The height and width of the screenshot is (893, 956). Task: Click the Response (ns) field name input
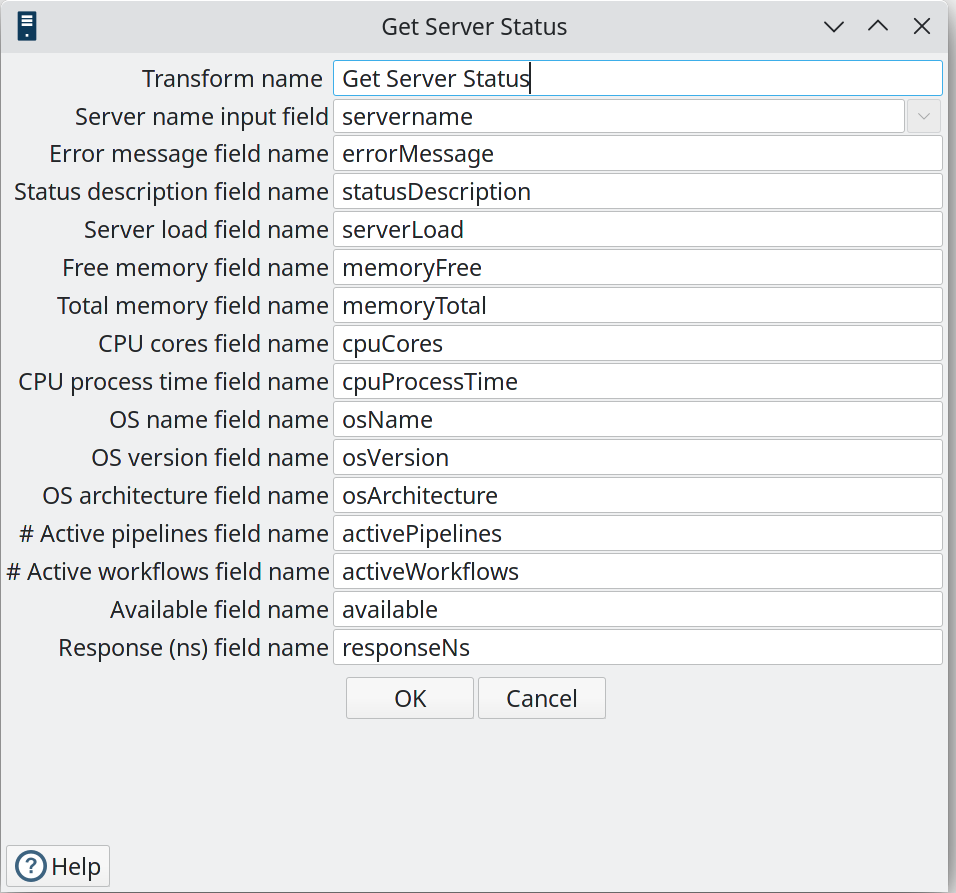coord(637,648)
